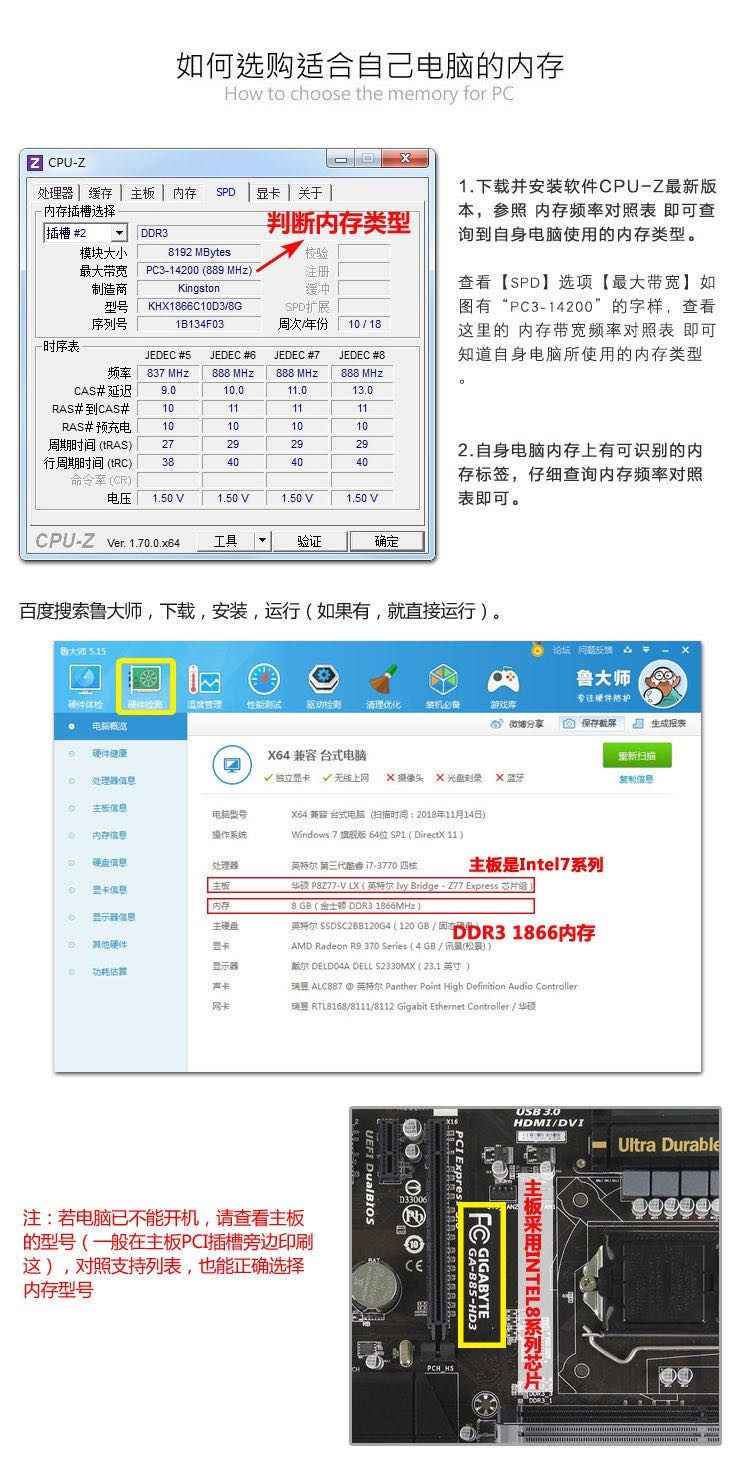
Task: Click the gold medal icon in Lu Dashi title bar
Action: point(537,650)
